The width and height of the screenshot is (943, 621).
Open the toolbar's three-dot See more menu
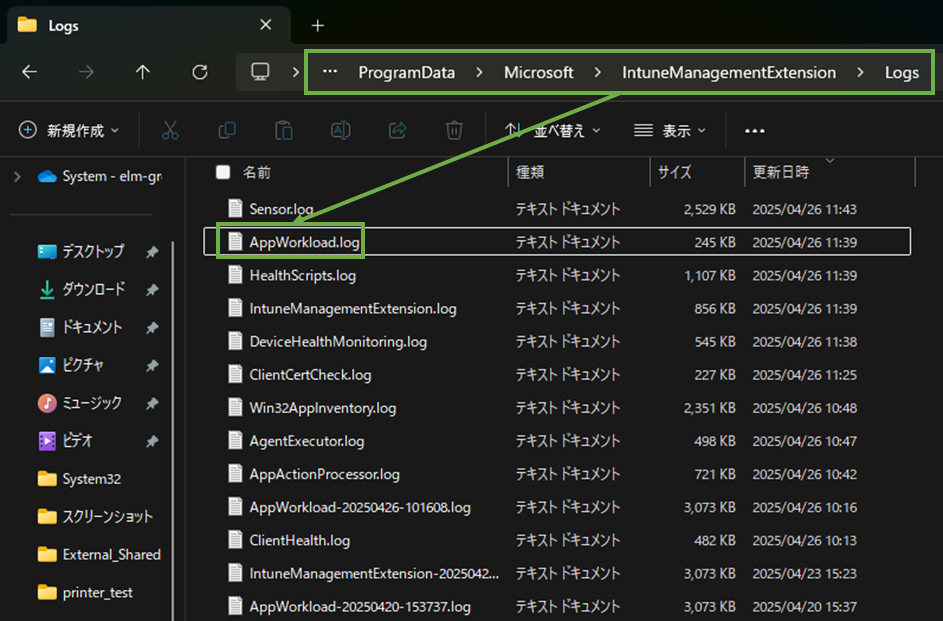755,130
